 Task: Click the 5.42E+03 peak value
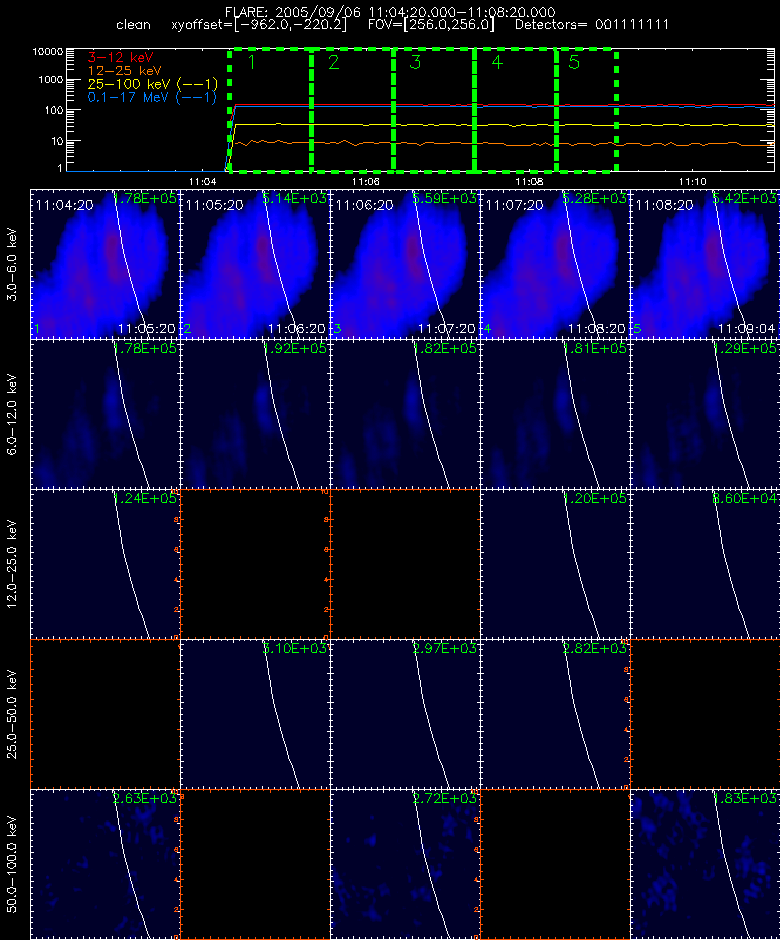click(x=745, y=198)
